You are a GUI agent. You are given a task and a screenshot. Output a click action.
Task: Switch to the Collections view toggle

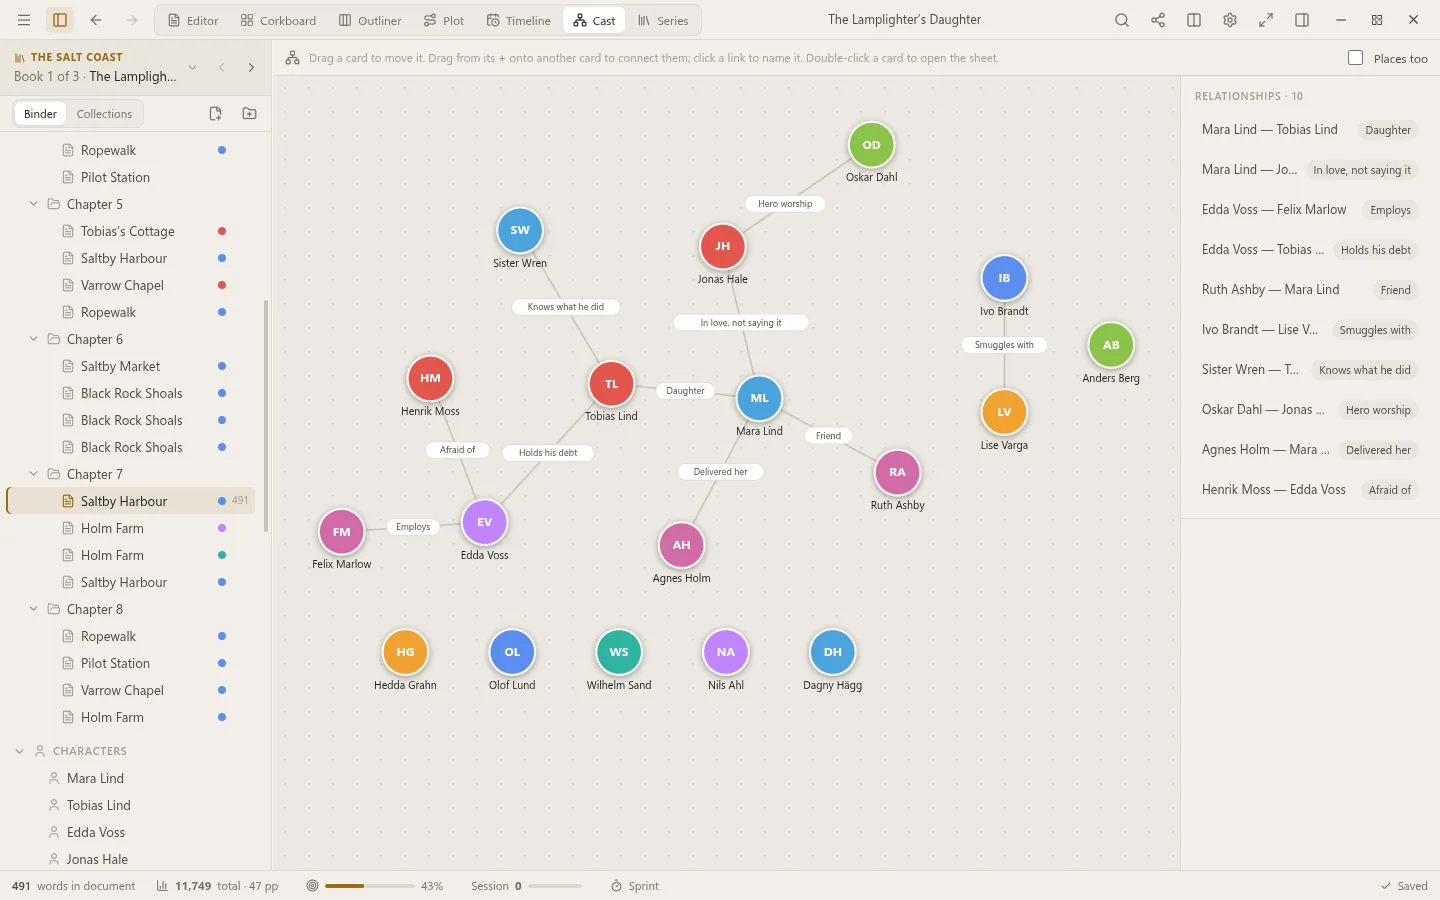click(104, 114)
